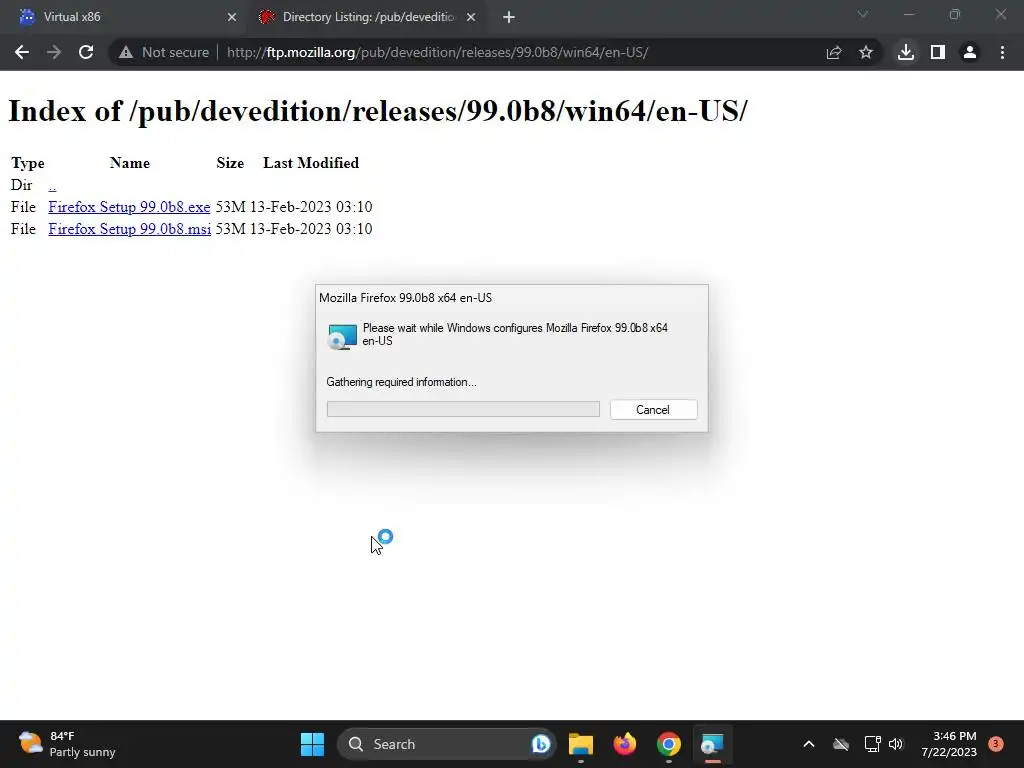Open a new tab with plus button
The height and width of the screenshot is (768, 1024).
509,18
